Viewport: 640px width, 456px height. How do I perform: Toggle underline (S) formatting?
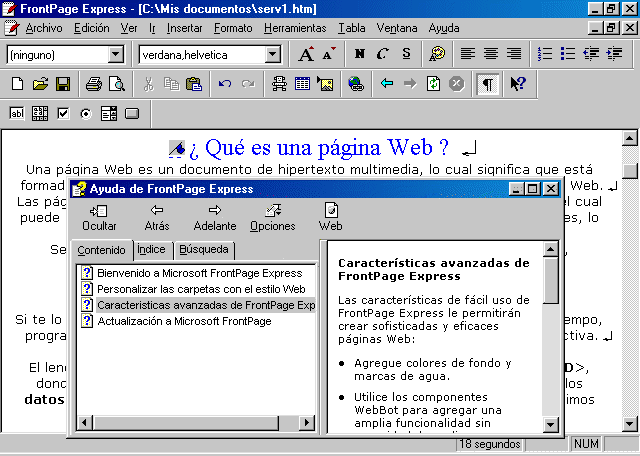pyautogui.click(x=406, y=54)
